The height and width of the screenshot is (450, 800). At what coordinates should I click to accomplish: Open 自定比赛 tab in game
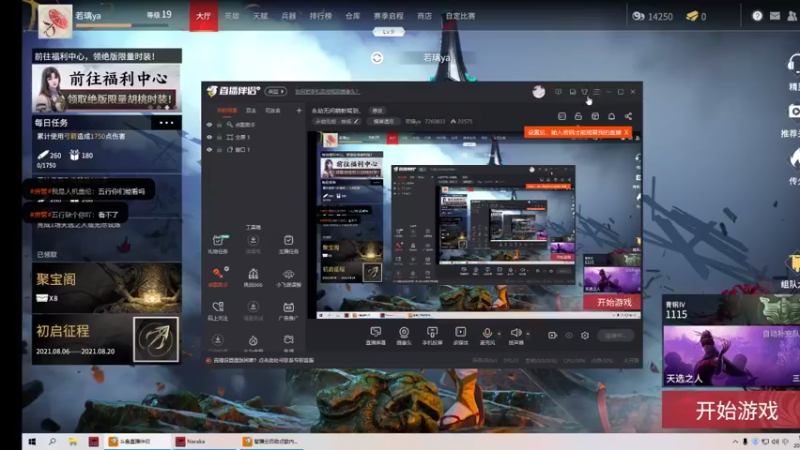point(460,16)
